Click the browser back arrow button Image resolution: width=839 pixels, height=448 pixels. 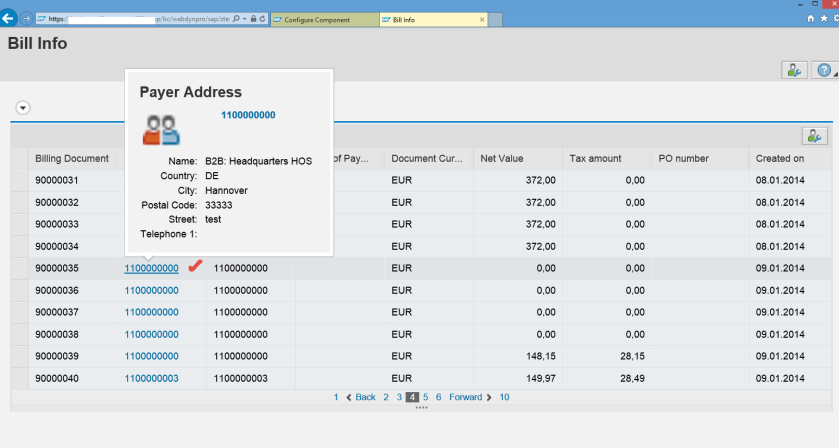click(8, 19)
